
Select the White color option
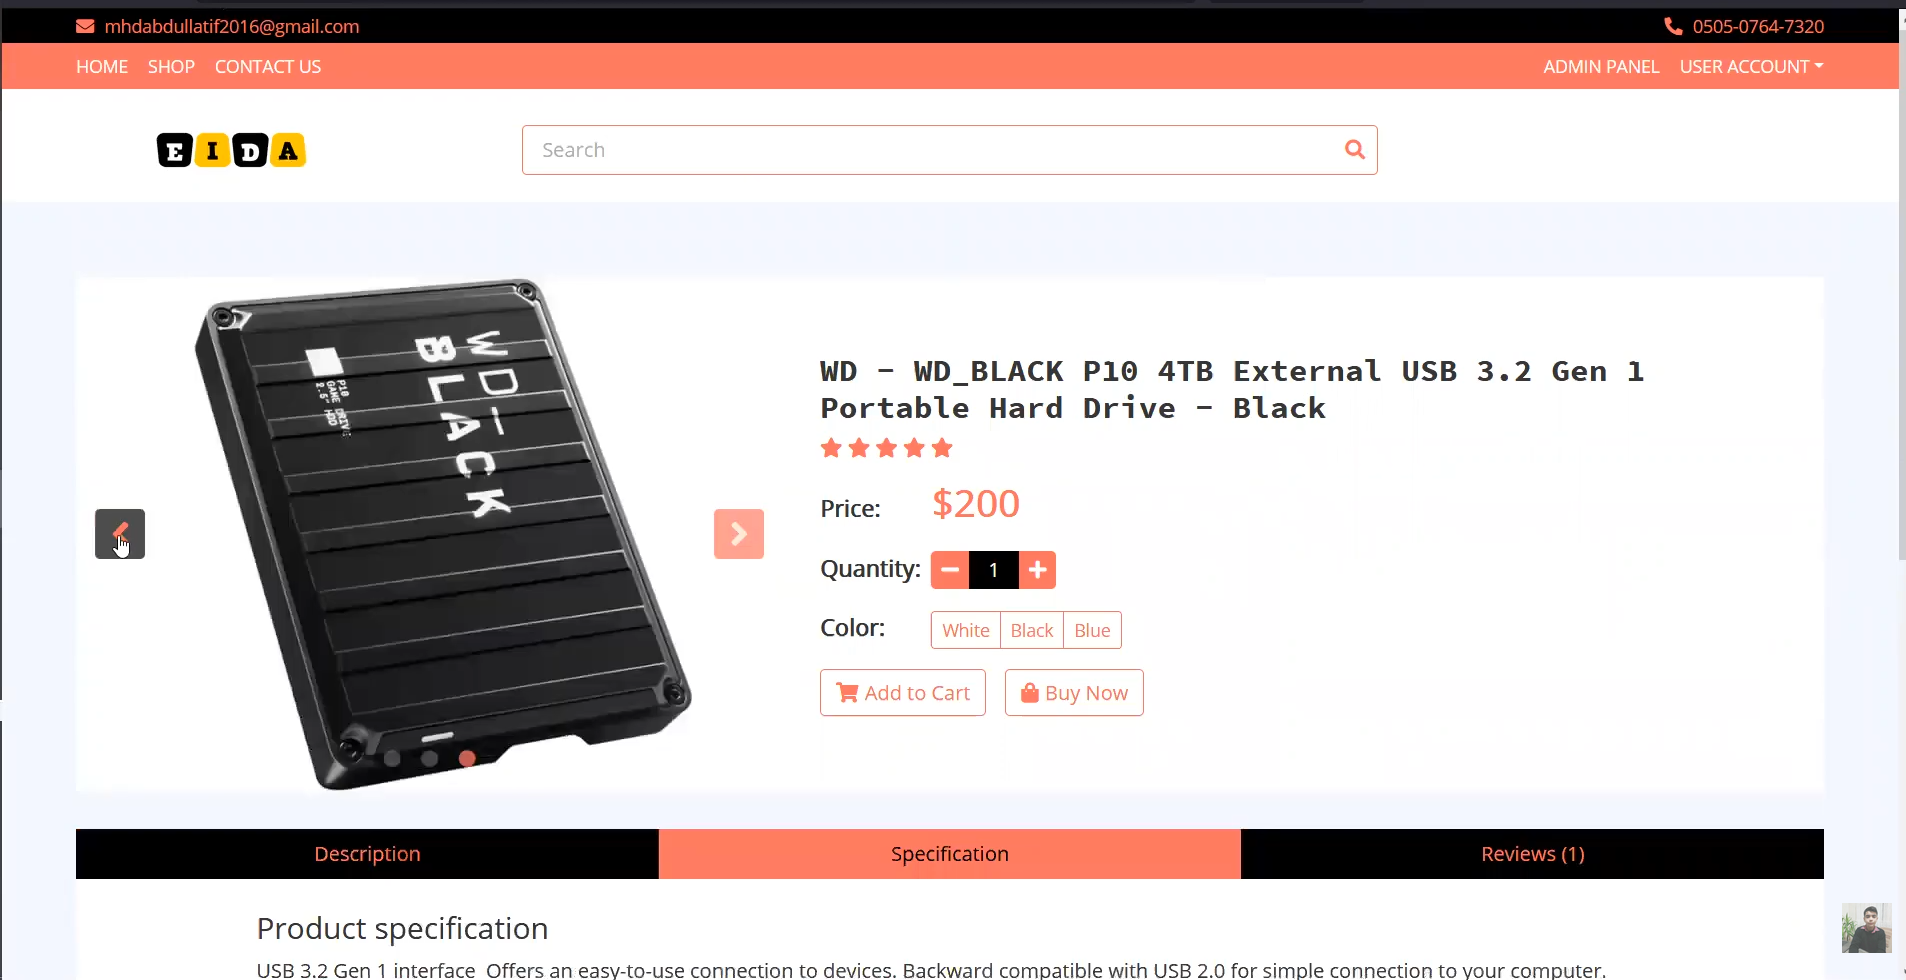pos(966,630)
